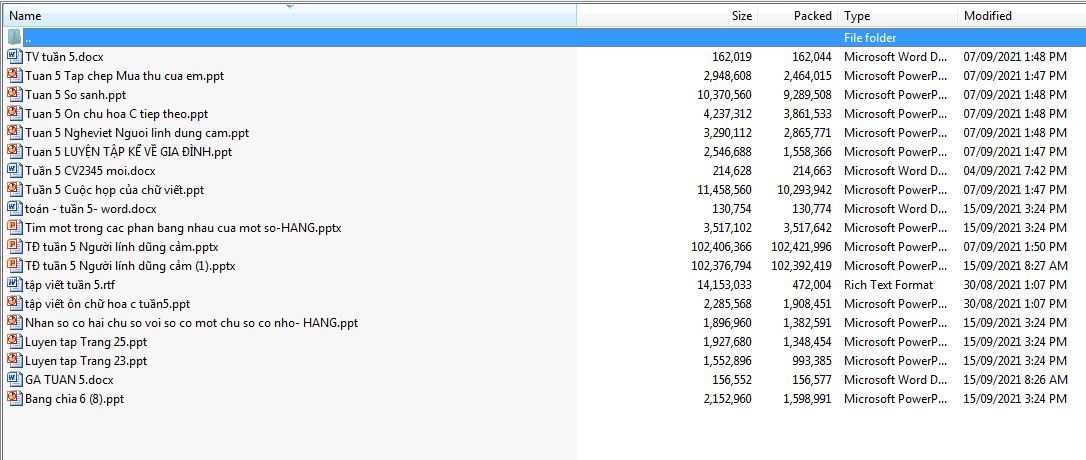Screen dimensions: 1086x460
Task: Click the icon of TĐ tuần 5 Người lính dũng cảm (1).pptx
Action: click(14, 266)
